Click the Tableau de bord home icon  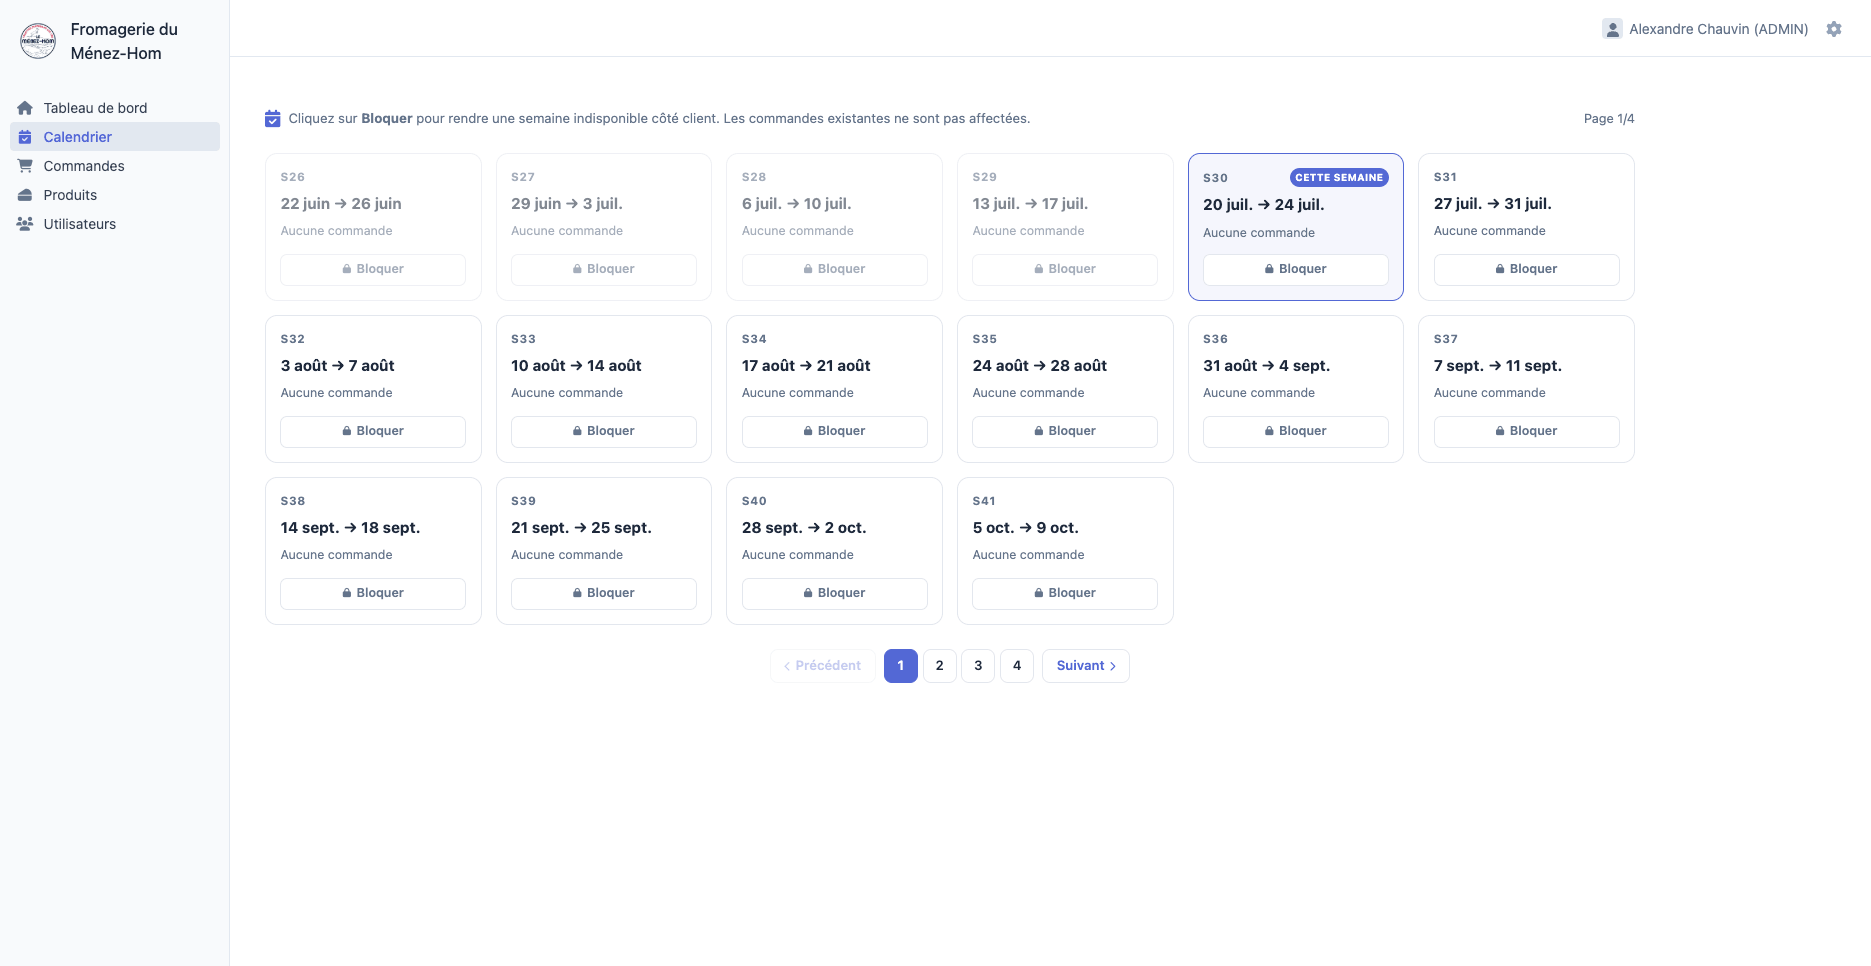25,108
